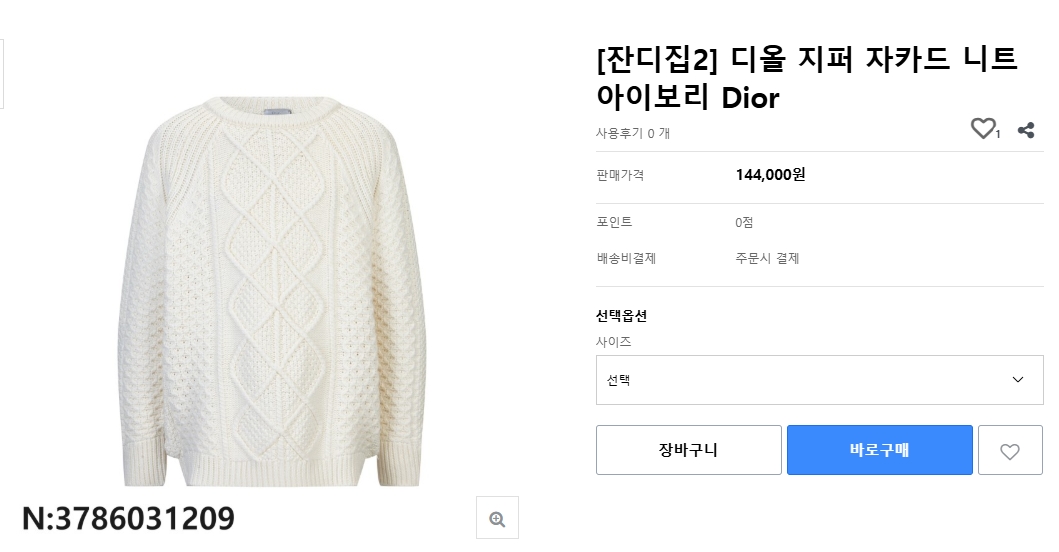The image size is (1059, 552).
Task: Click the magnifier zoom icon below the image
Action: point(497,518)
